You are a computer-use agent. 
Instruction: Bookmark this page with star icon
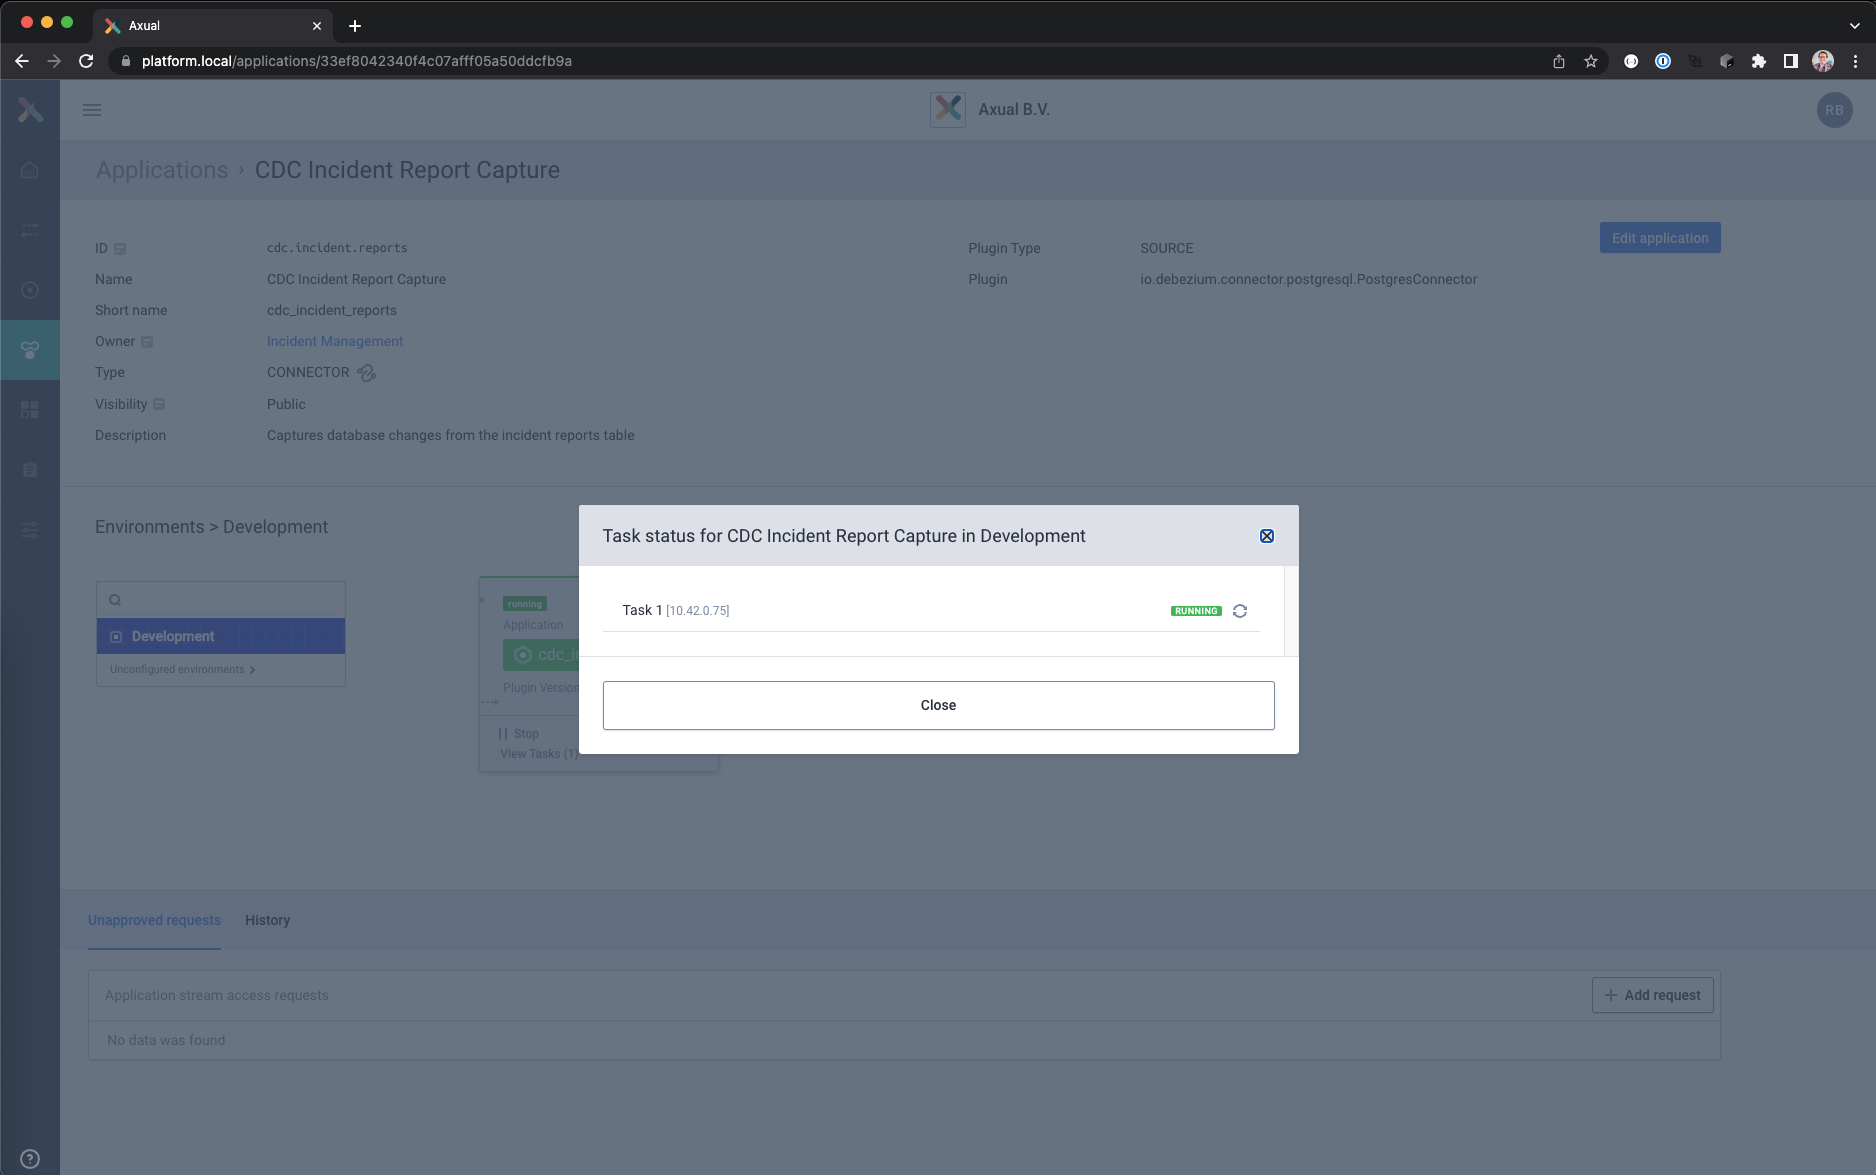(1591, 61)
